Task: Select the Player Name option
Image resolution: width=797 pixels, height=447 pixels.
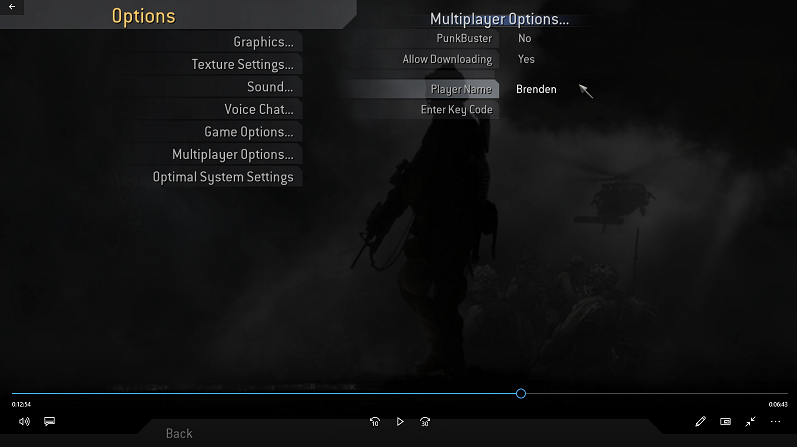Action: (x=461, y=89)
